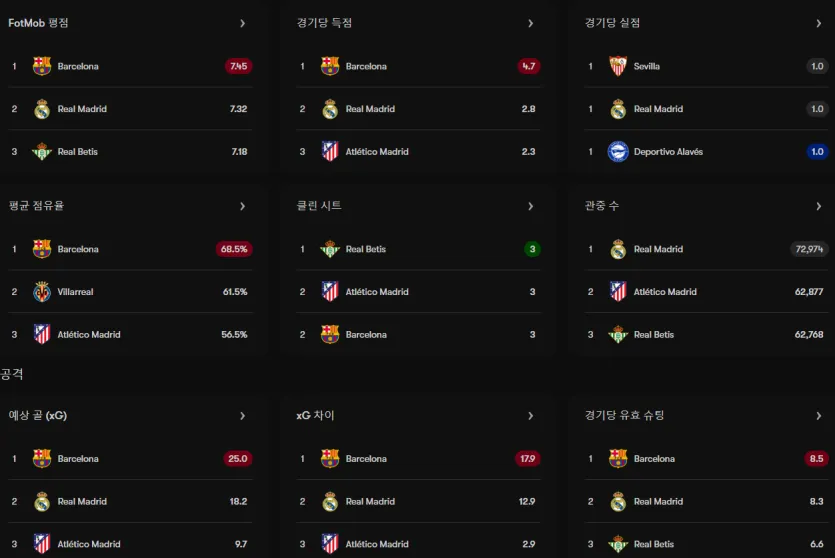
Task: Click Atlético Madrid crest in 경기당 득점 card
Action: pyautogui.click(x=330, y=152)
